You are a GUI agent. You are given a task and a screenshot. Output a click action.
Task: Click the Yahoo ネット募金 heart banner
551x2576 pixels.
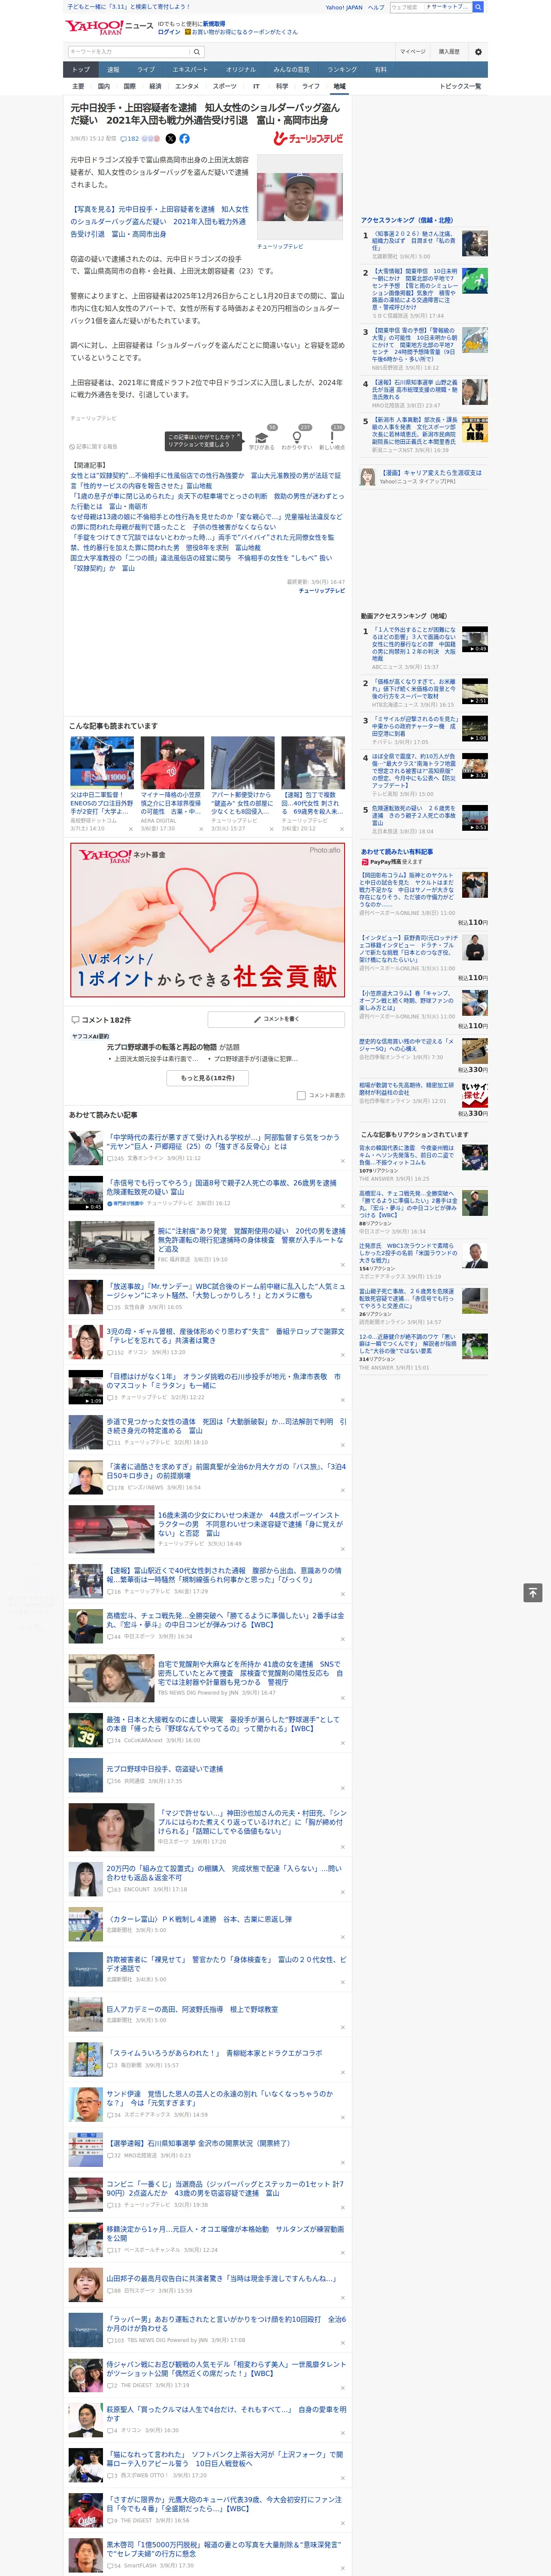tap(208, 920)
